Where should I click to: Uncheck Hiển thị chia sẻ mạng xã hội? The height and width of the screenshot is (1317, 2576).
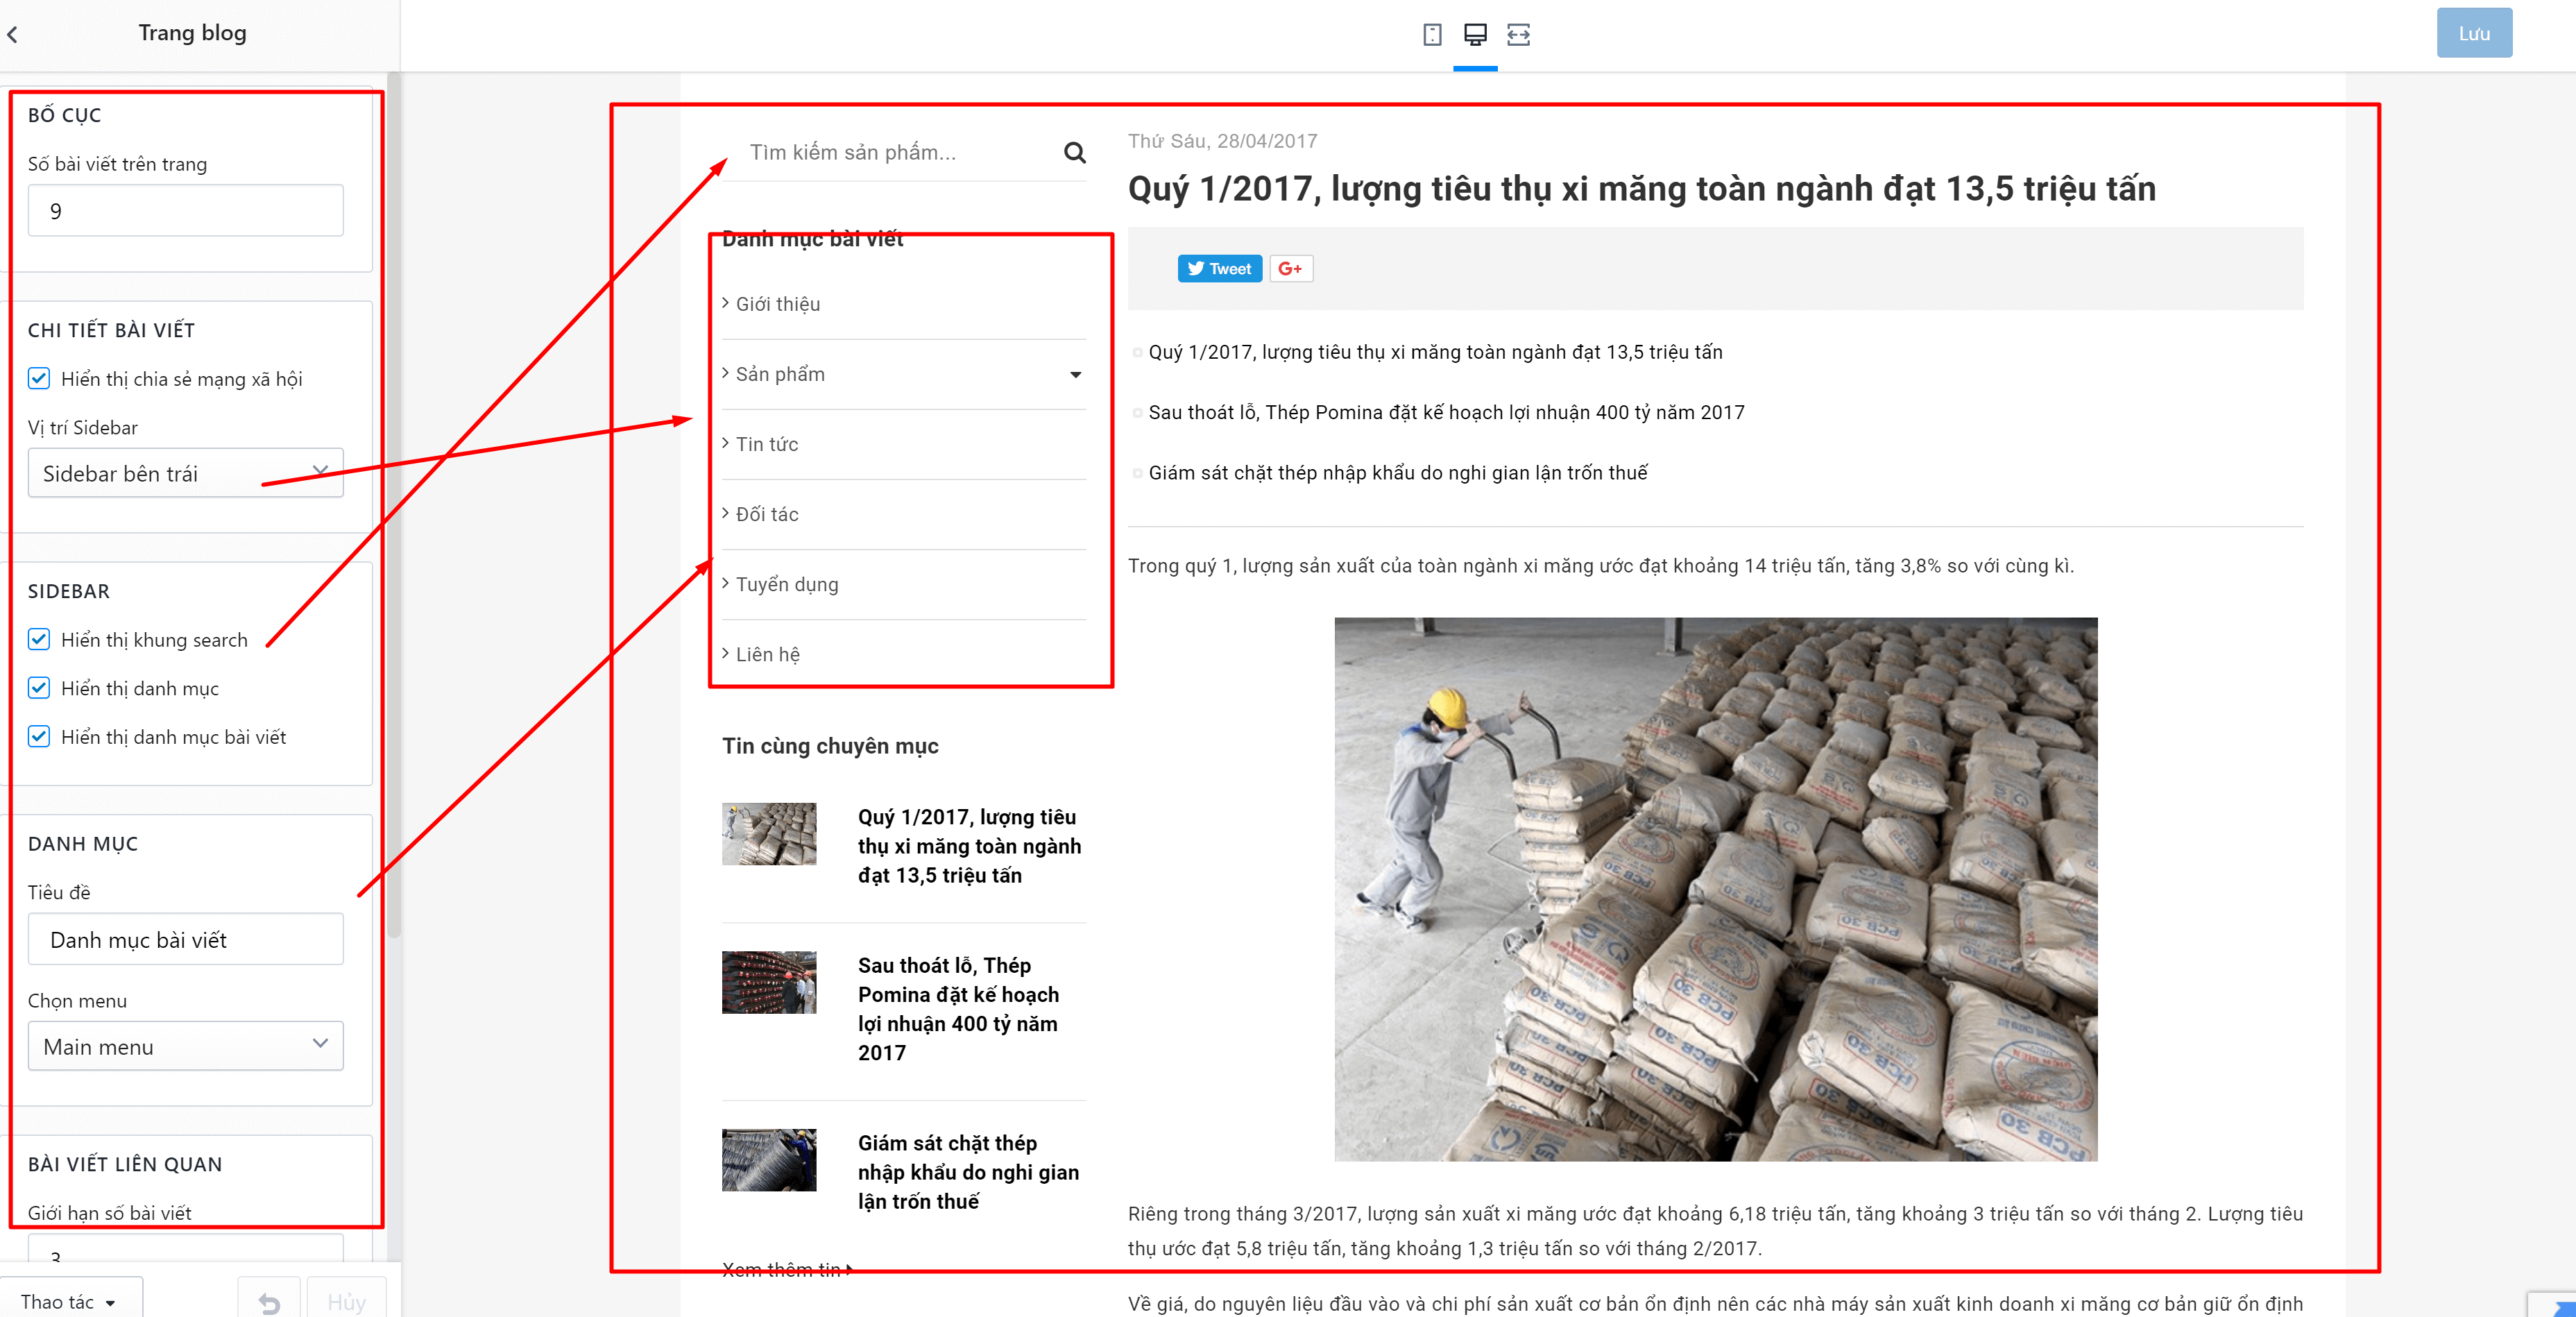(39, 378)
